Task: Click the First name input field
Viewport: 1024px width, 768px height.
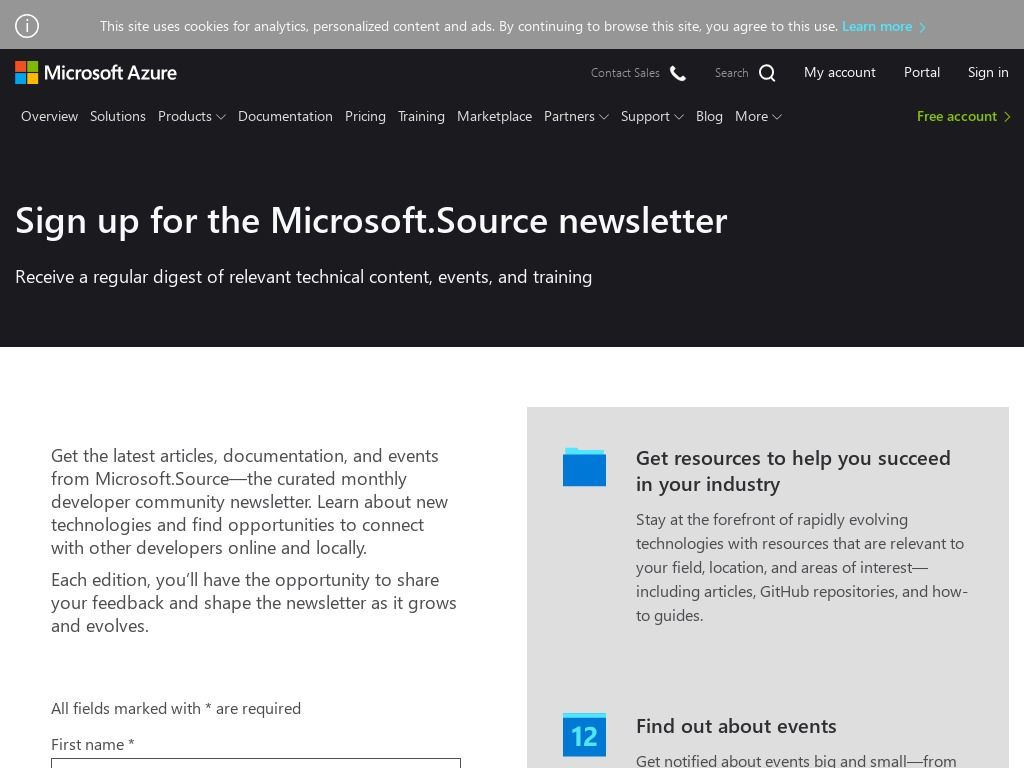Action: point(256,766)
